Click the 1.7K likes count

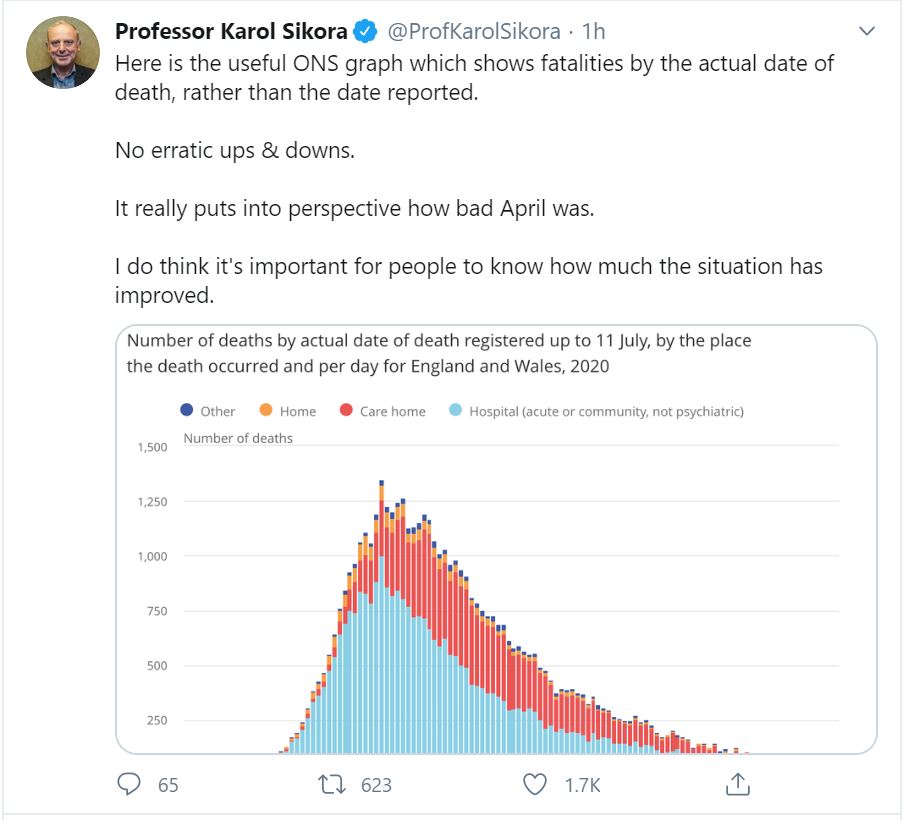tap(582, 785)
